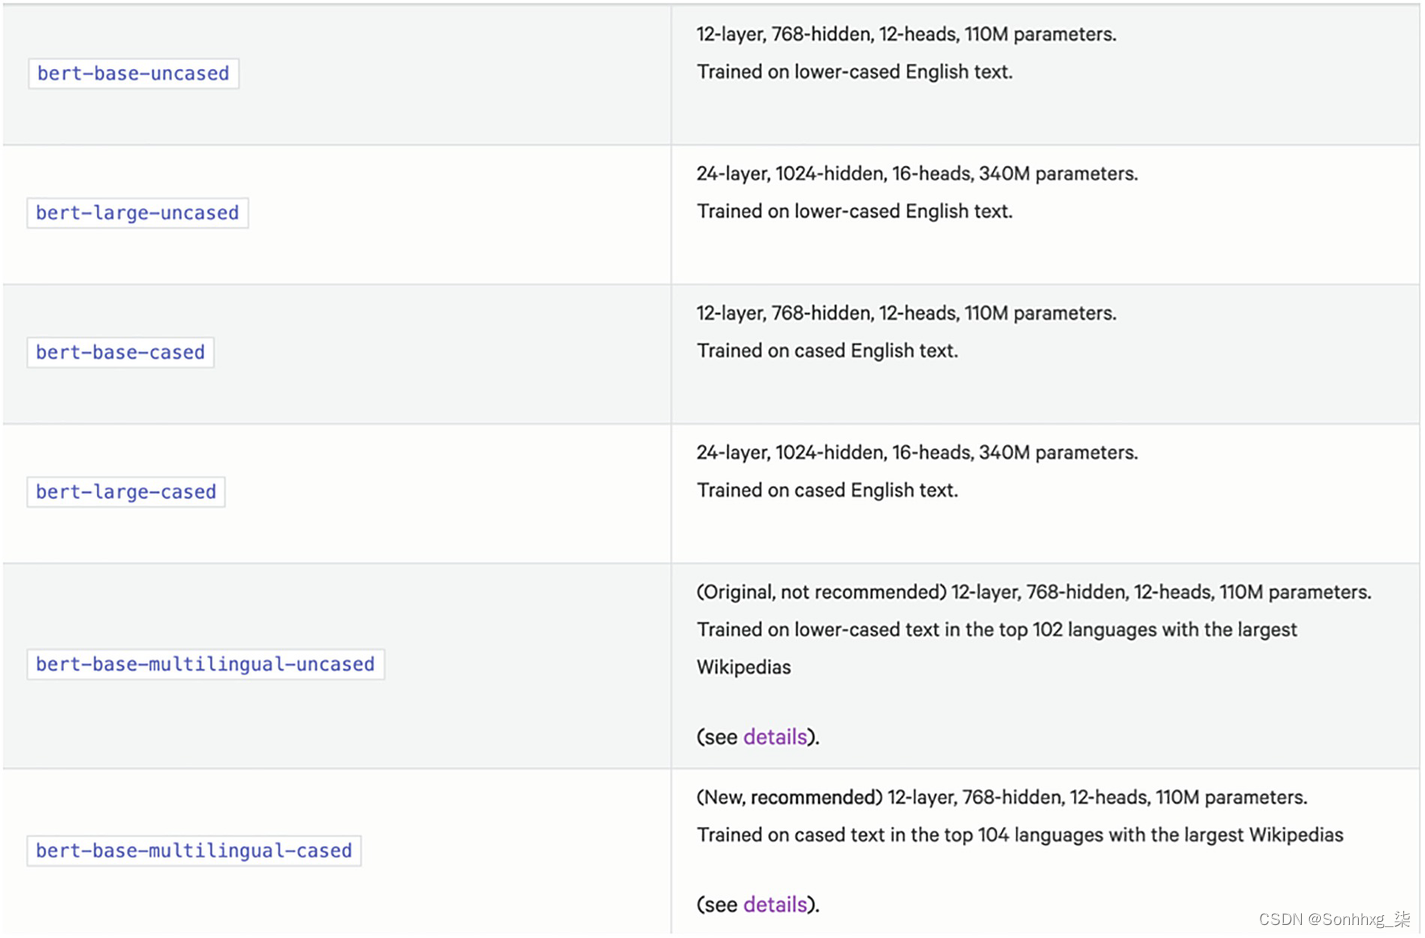Select '24-layer, 1024-hidden' line in bert-large-cased row
Image resolution: width=1425 pixels, height=938 pixels.
tap(917, 453)
